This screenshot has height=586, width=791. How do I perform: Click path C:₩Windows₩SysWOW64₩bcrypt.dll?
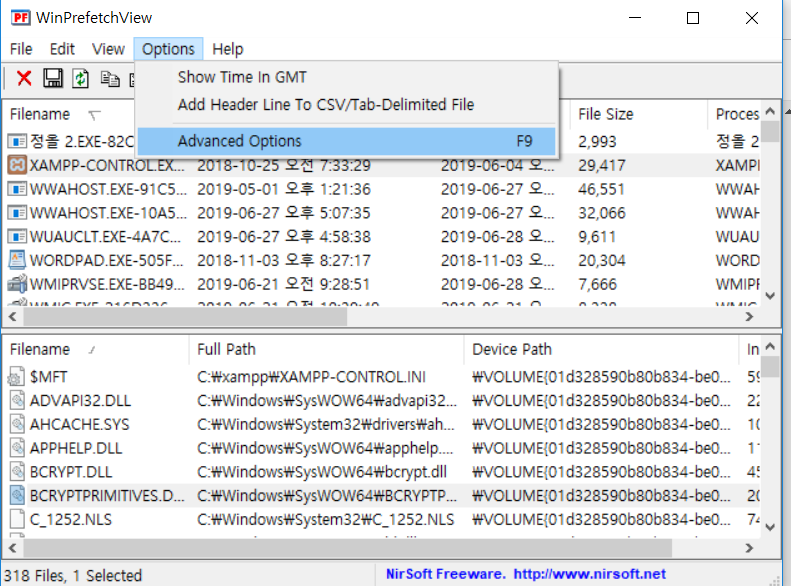click(322, 472)
